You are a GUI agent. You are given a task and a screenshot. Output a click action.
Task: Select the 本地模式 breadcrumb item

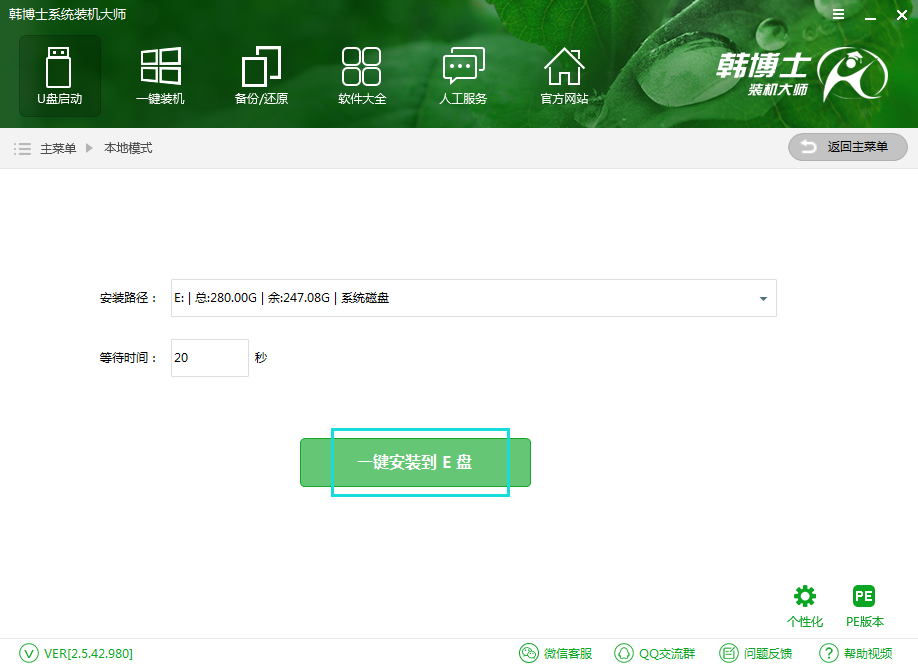[127, 146]
